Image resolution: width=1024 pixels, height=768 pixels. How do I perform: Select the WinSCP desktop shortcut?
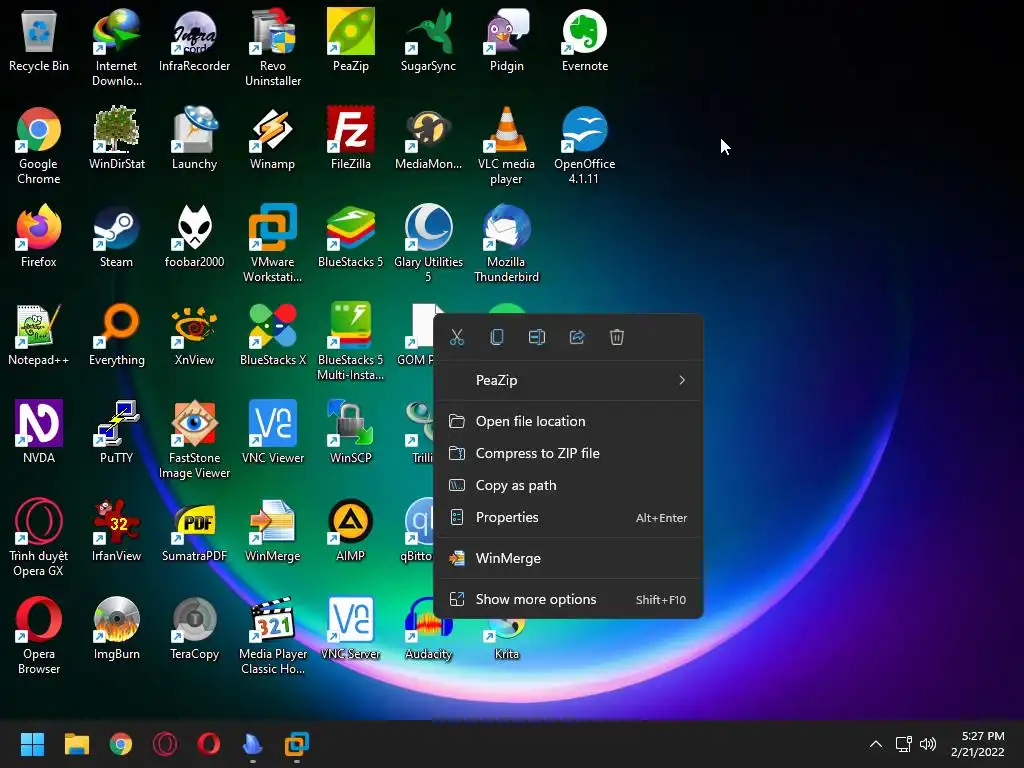[x=351, y=432]
